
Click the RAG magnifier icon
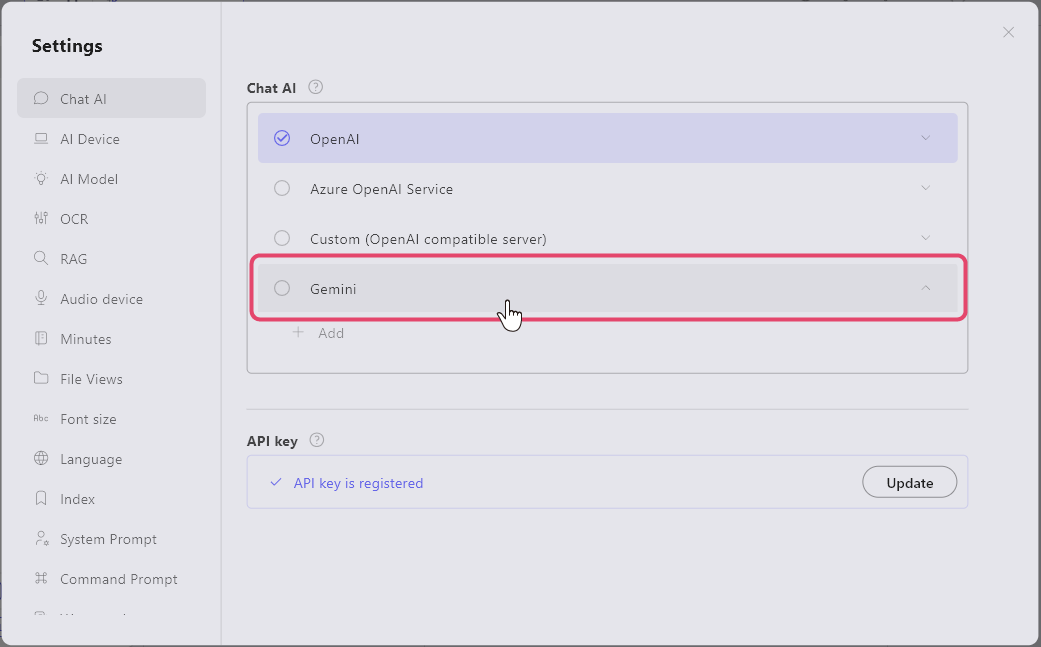point(41,259)
